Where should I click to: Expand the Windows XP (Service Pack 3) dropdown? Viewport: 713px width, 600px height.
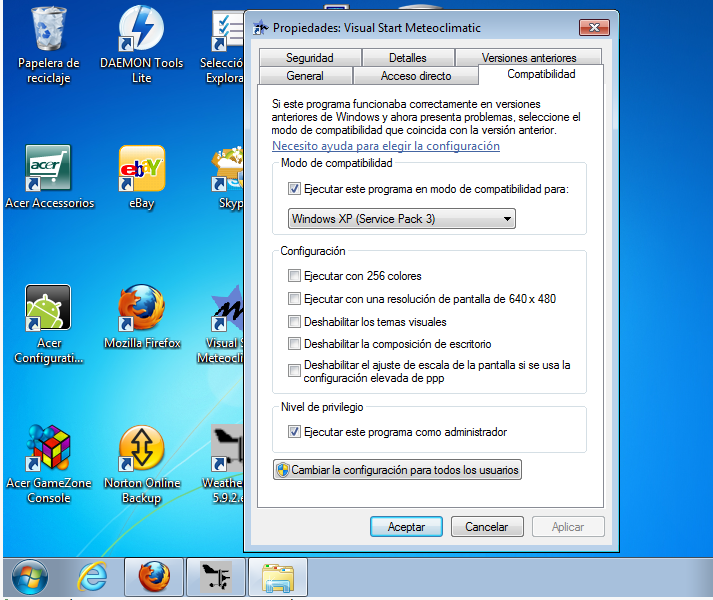point(402,219)
